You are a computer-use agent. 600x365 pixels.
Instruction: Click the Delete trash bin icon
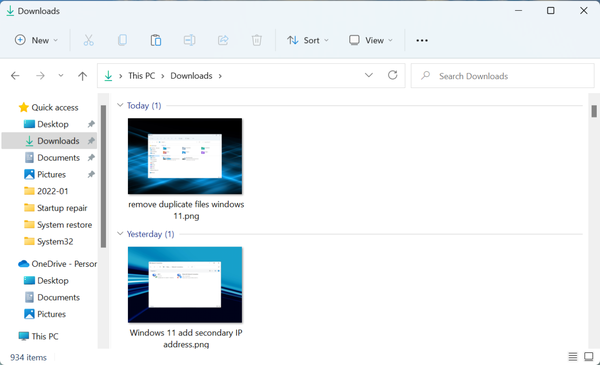click(x=257, y=40)
